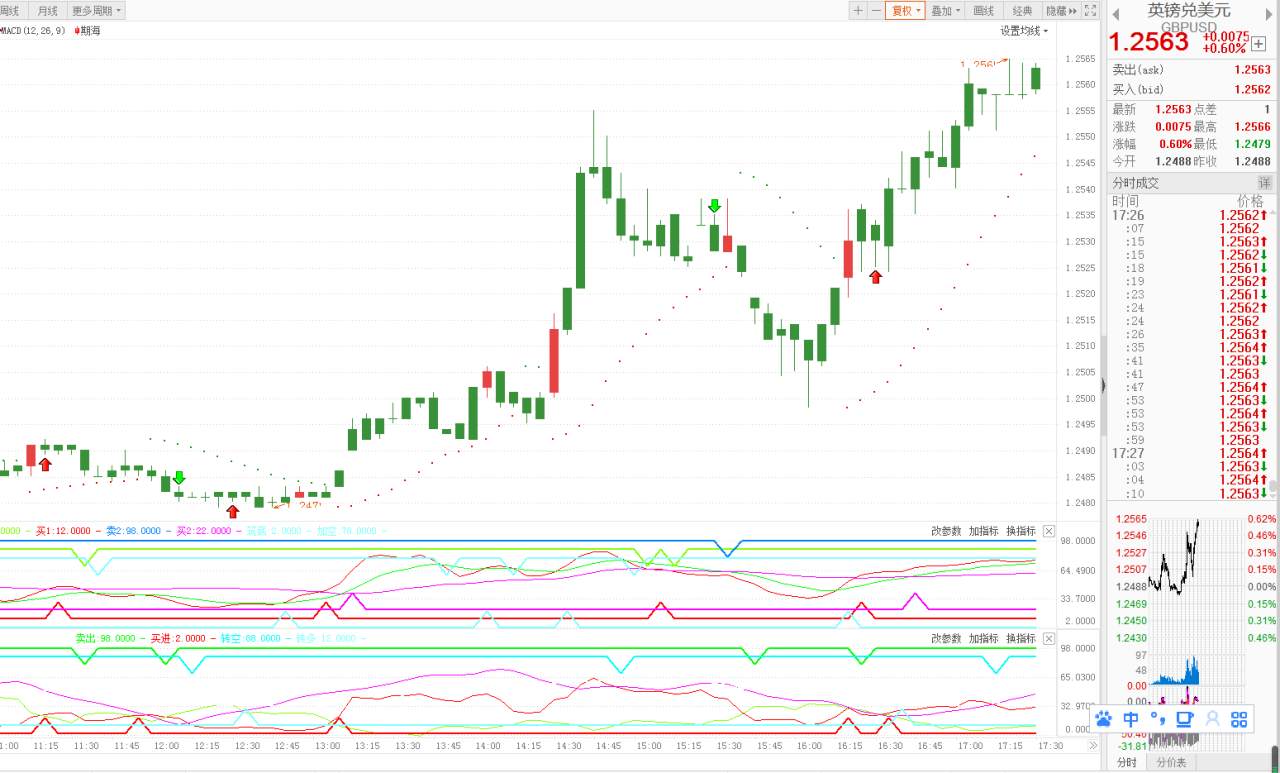Screen dimensions: 1280x773
Task: Click 换指标 in the upper indicator panel
Action: (x=1021, y=531)
